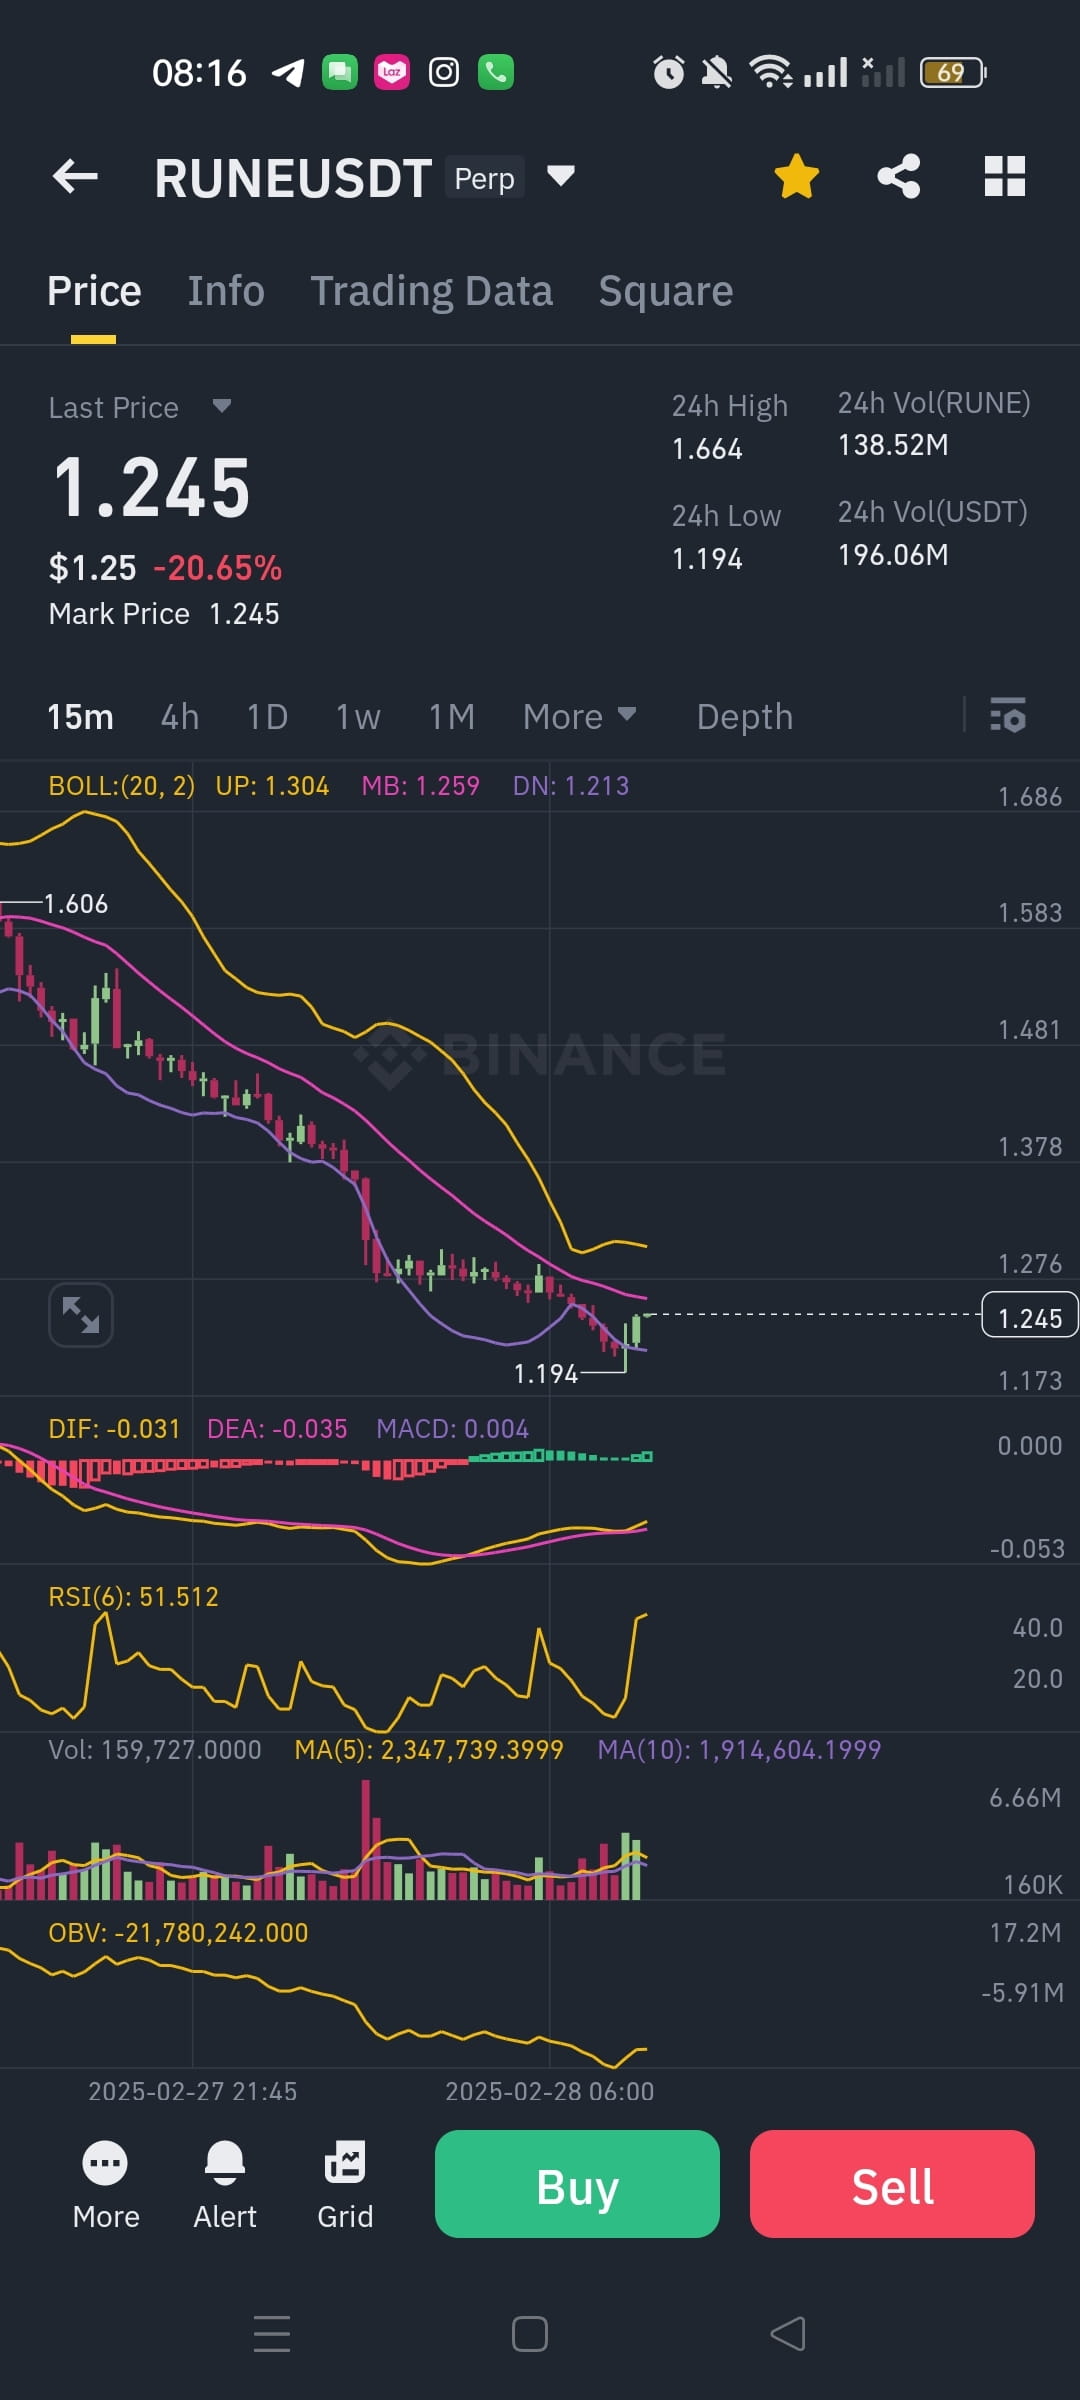Tap the 24h Vol(RUNE) 138.52M value
Screen dimensions: 1080x2400
(893, 445)
